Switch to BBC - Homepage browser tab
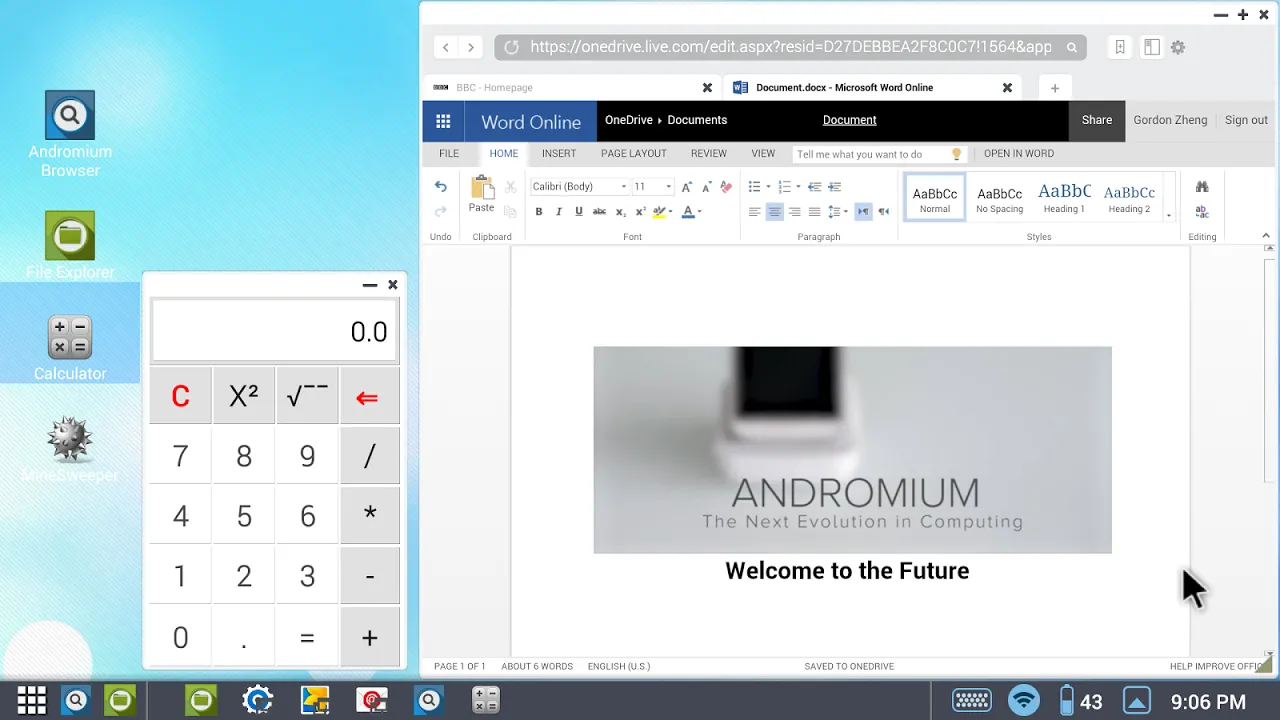 (x=572, y=88)
